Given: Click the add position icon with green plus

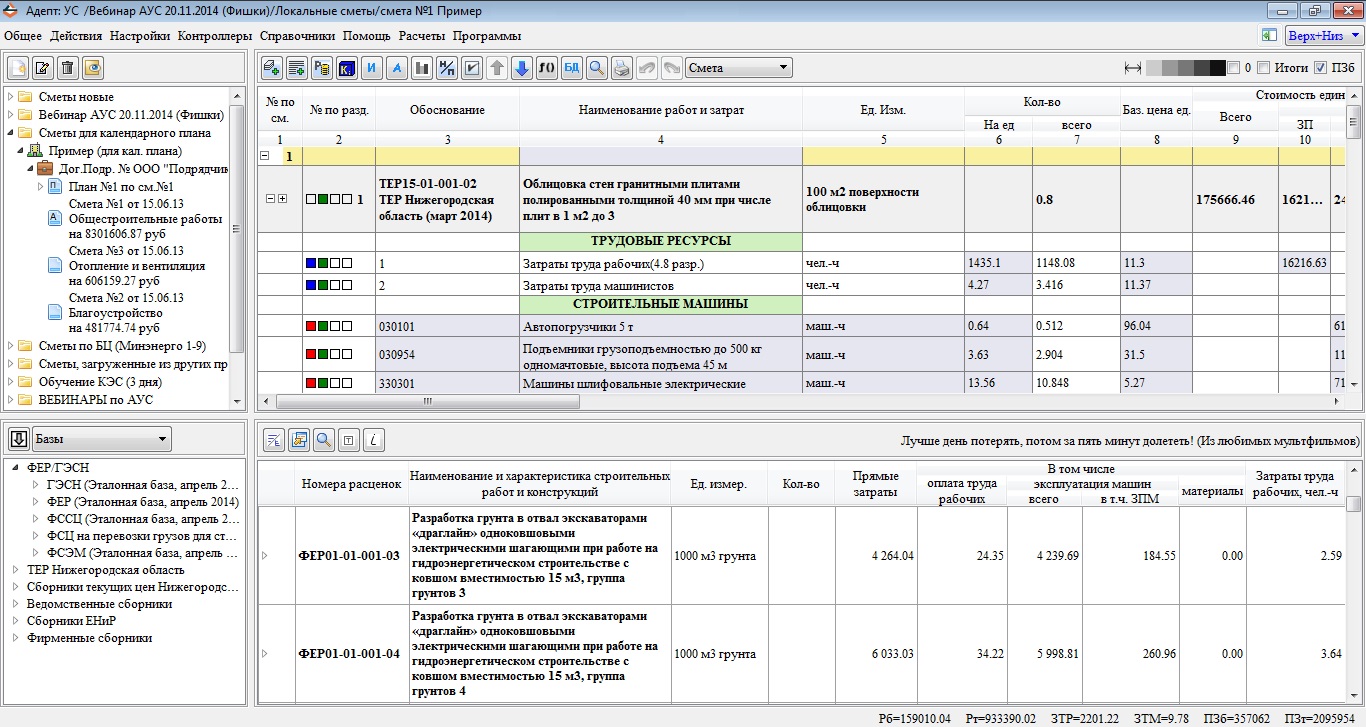Looking at the screenshot, I should (x=272, y=68).
